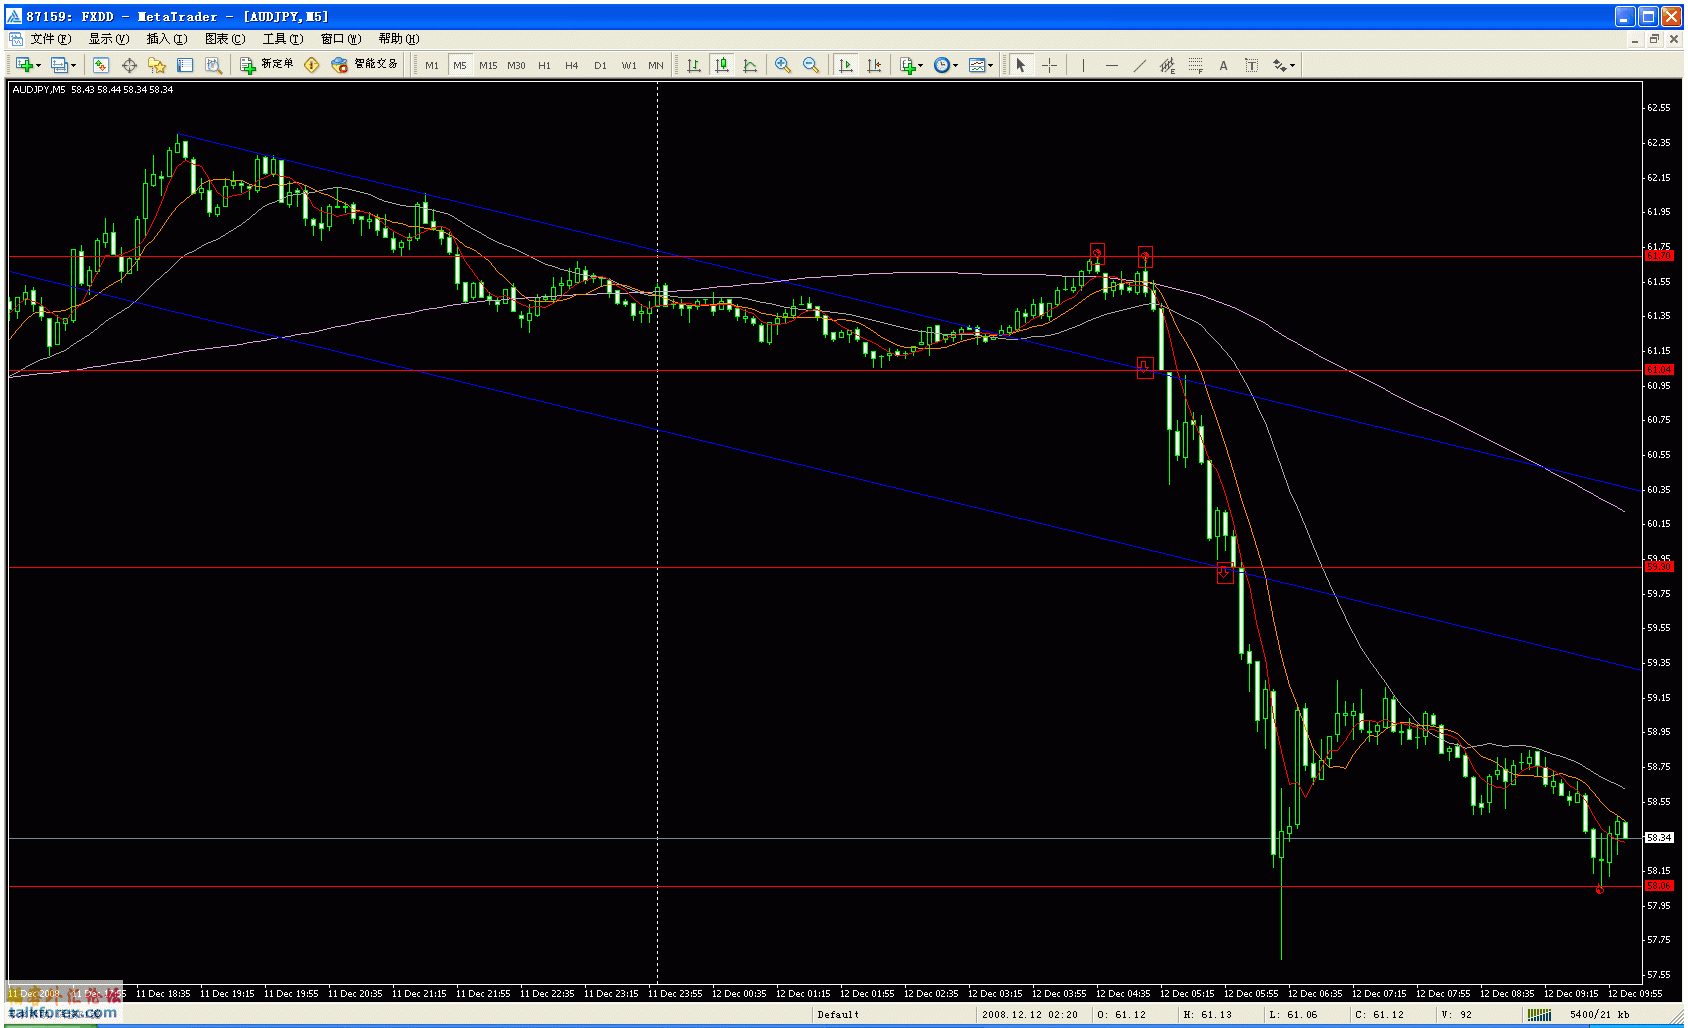Open Navigator folder-star icon
The image size is (1688, 1028).
tap(157, 65)
